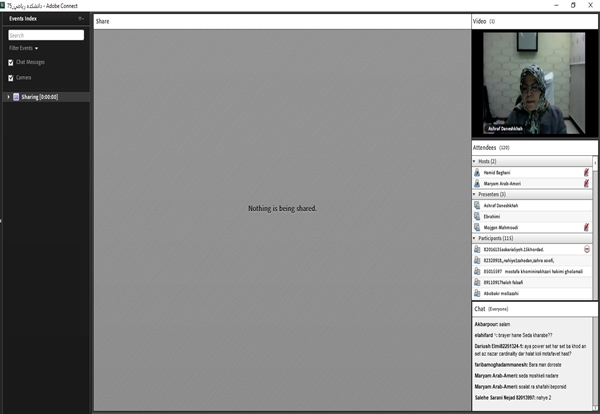Screen dimensions: 600x414
Task: Collapse the Participants (115) group
Action: click(475, 238)
